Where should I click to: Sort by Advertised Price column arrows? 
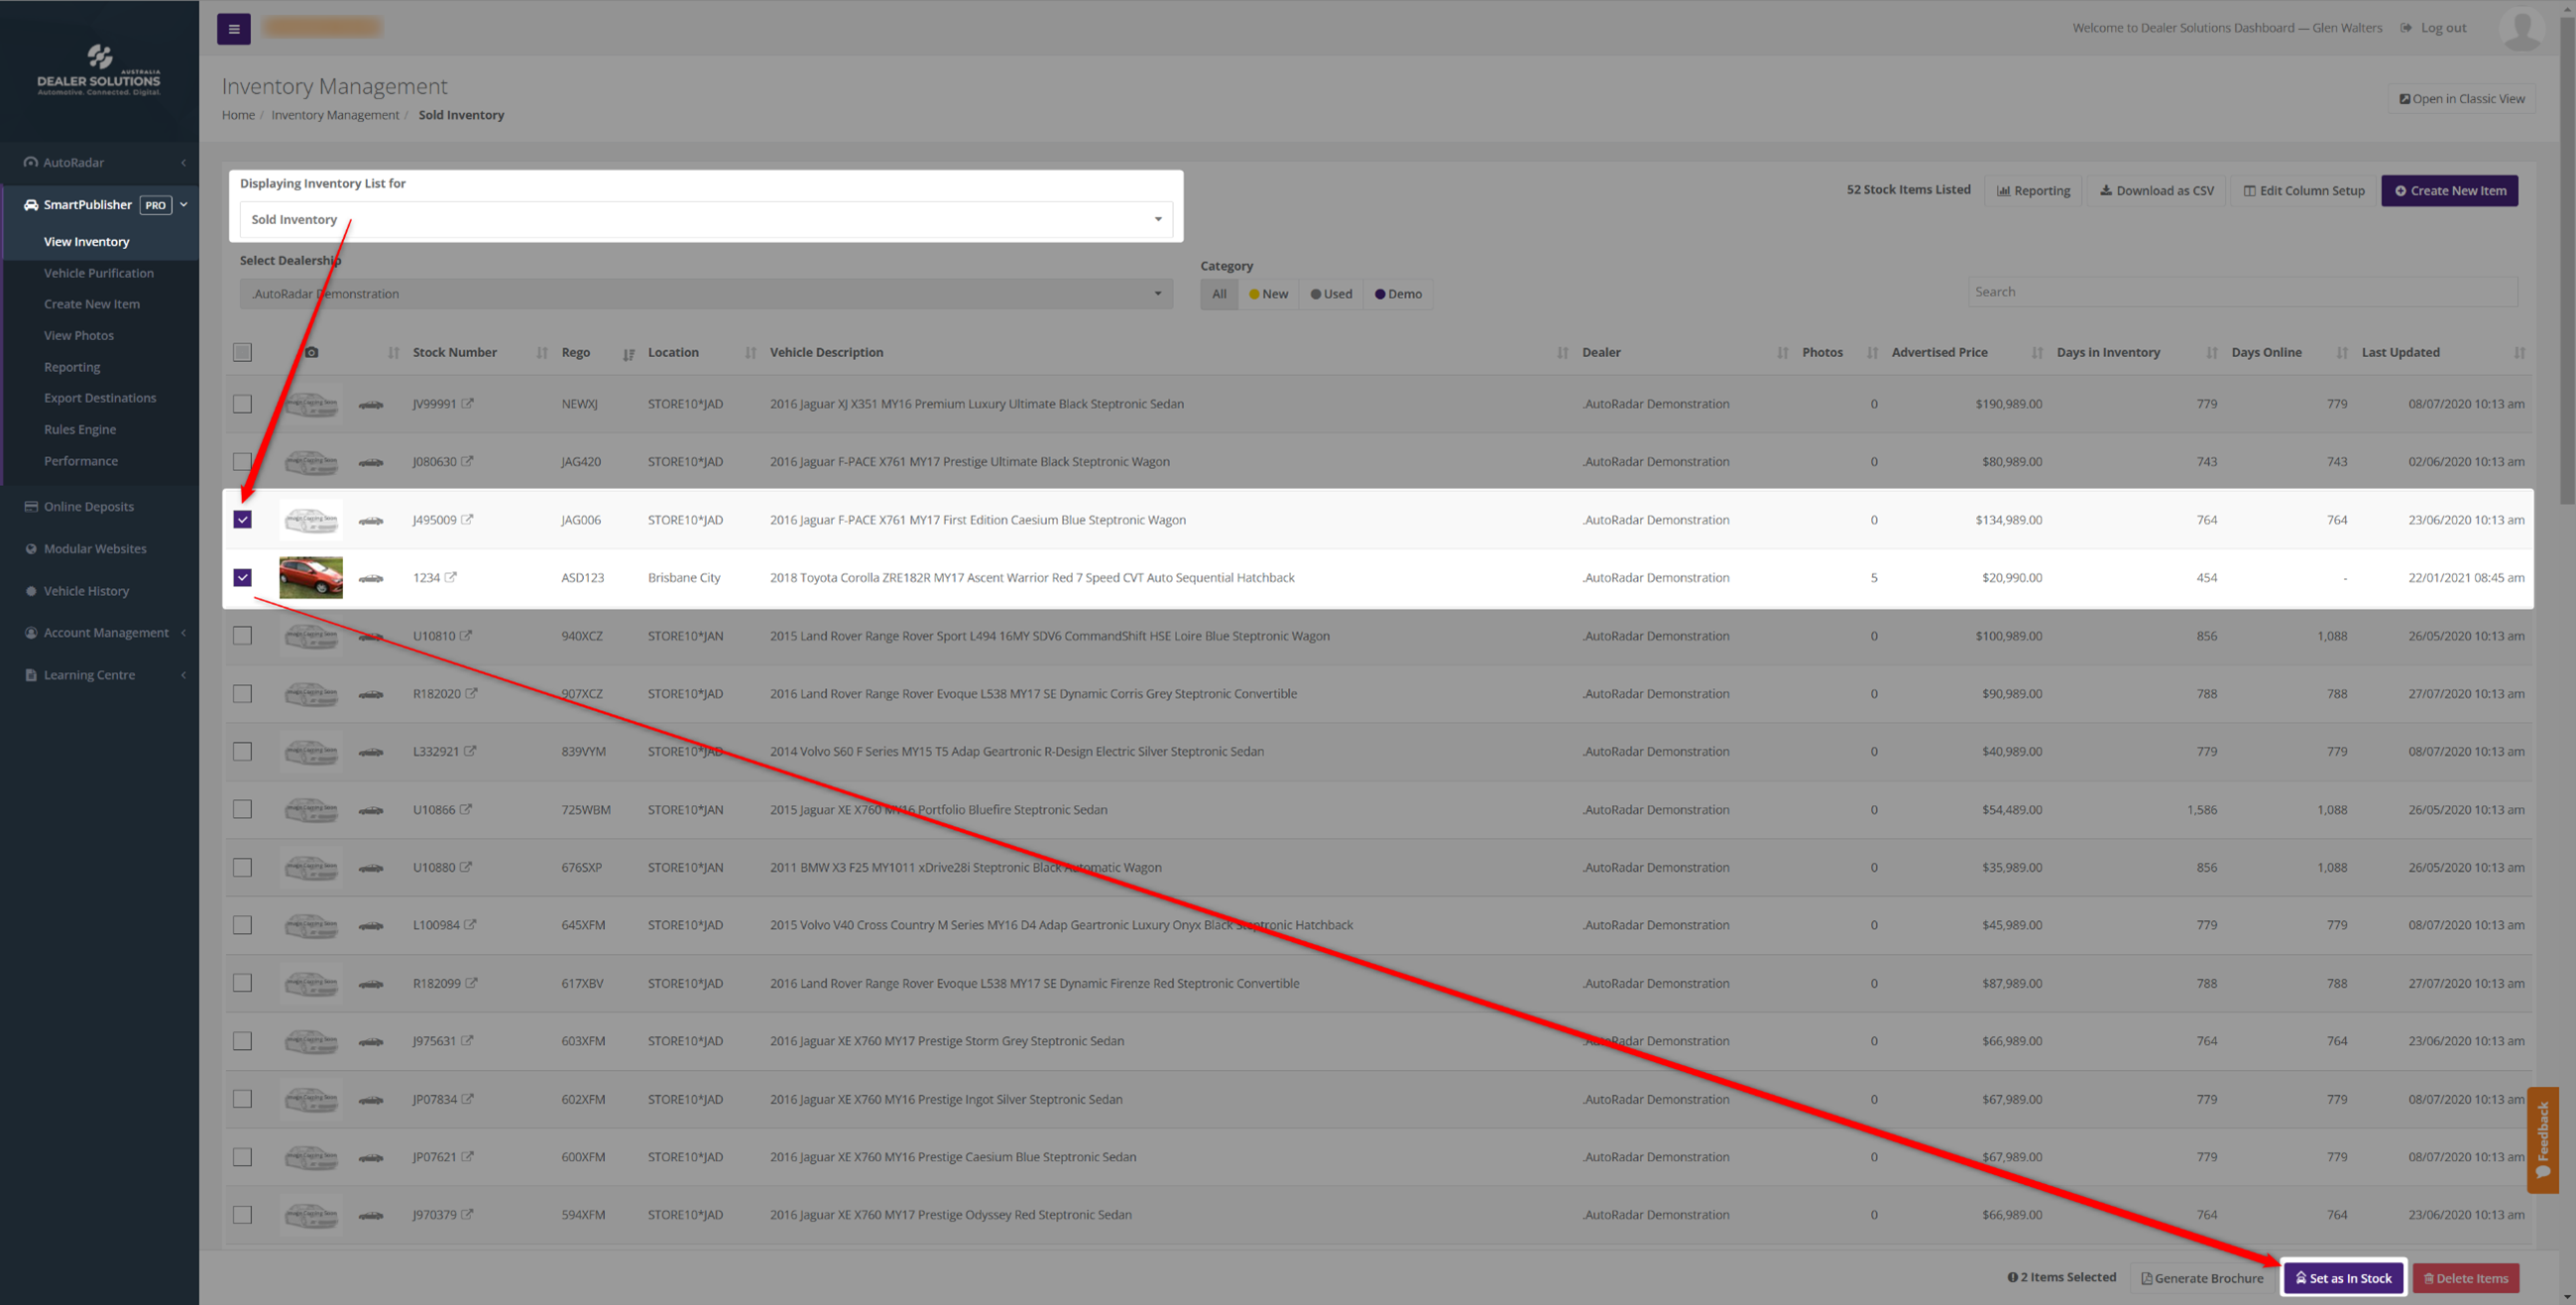(2038, 353)
